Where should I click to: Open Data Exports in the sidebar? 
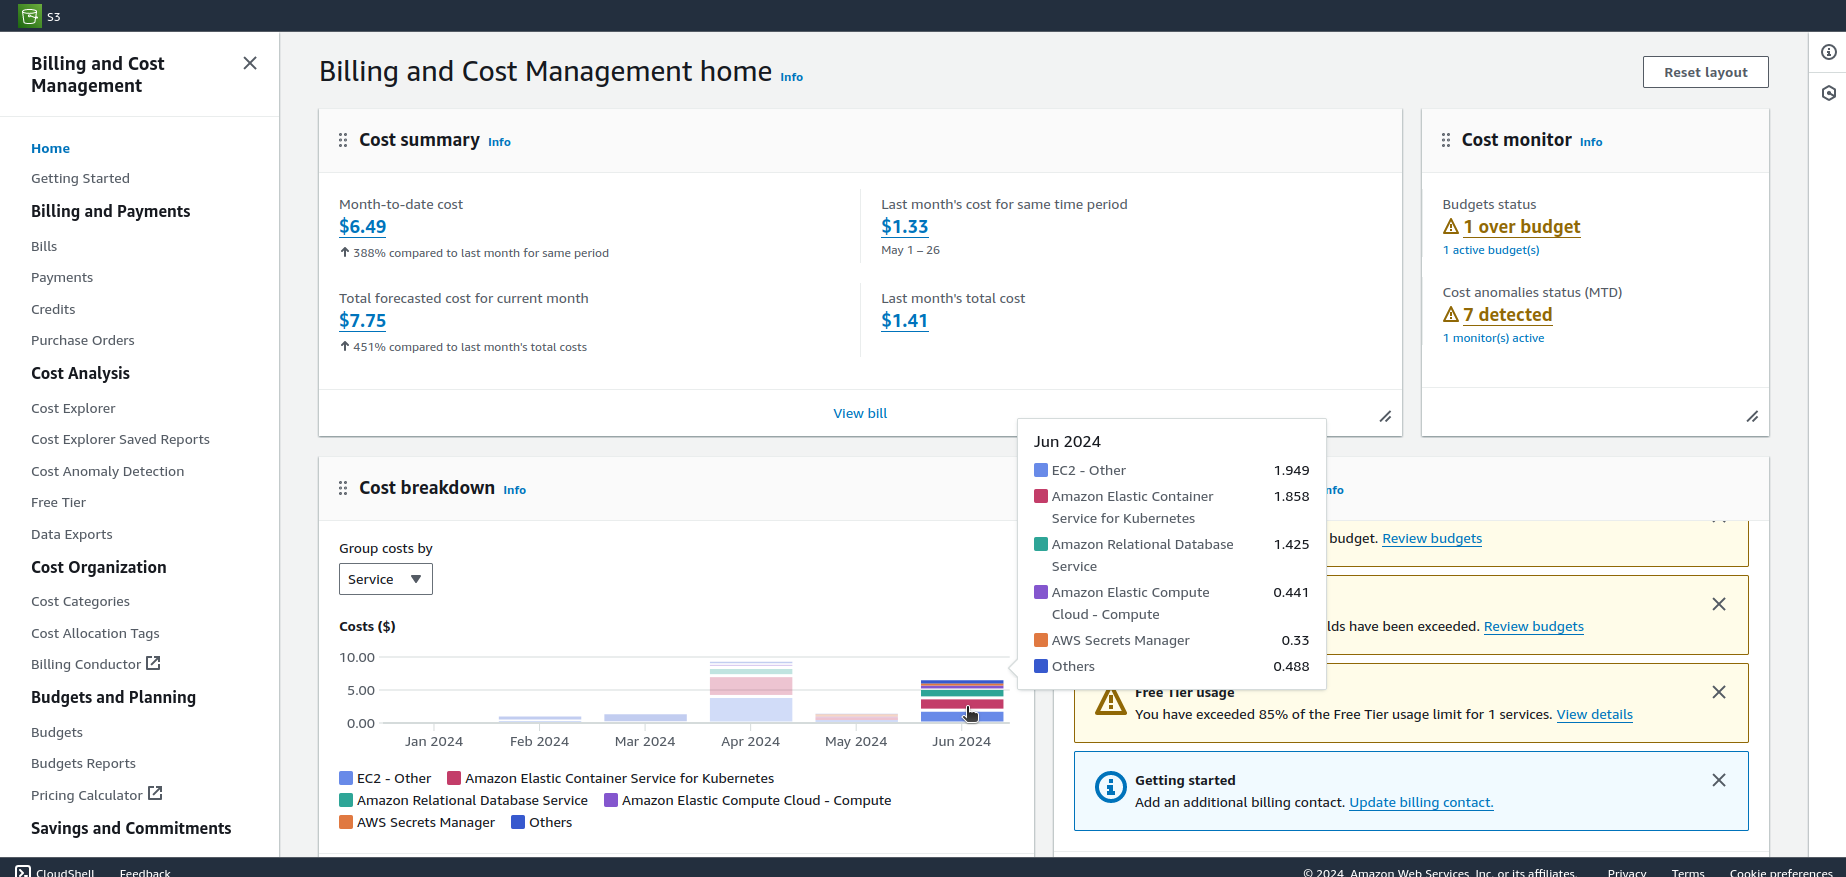click(72, 534)
